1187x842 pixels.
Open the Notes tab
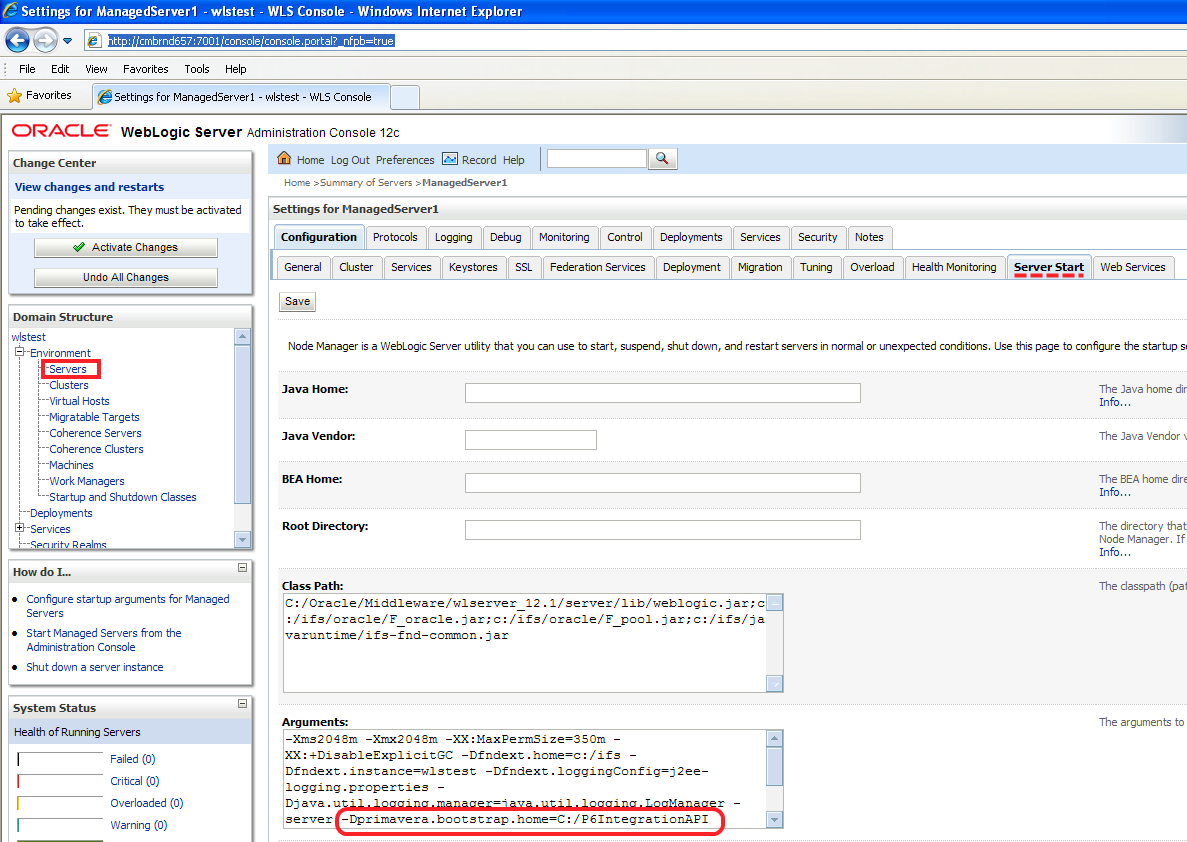tap(869, 237)
